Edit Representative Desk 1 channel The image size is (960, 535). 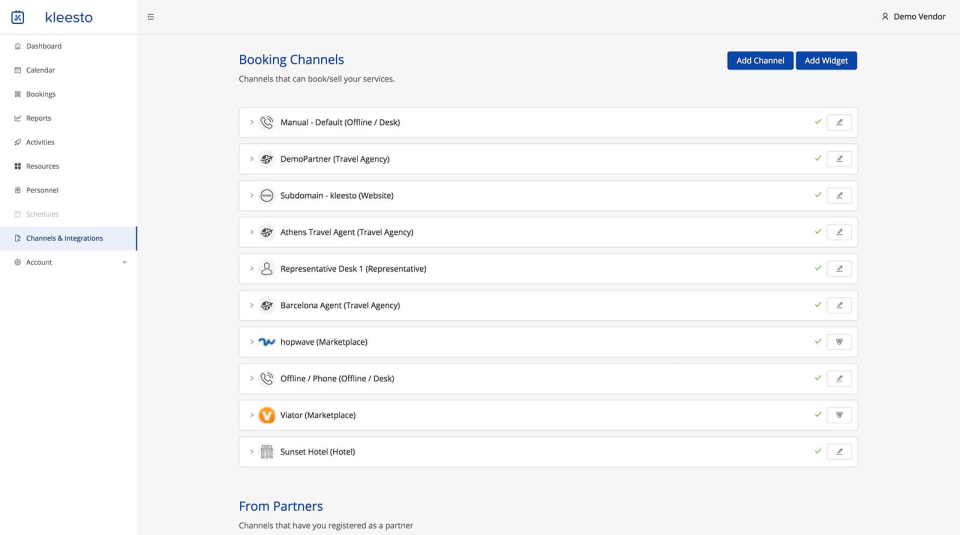(x=839, y=269)
